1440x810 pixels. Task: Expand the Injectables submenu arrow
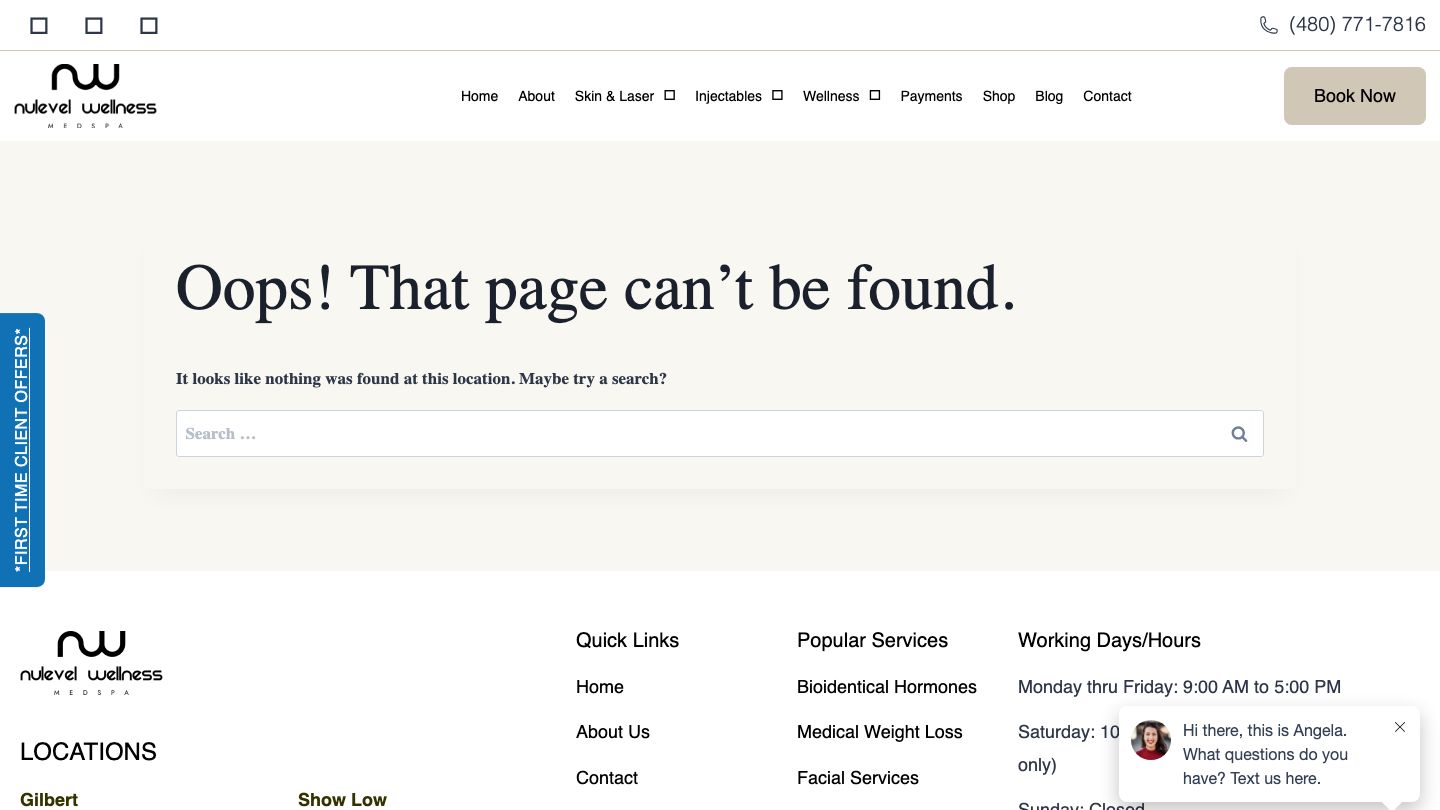(777, 95)
